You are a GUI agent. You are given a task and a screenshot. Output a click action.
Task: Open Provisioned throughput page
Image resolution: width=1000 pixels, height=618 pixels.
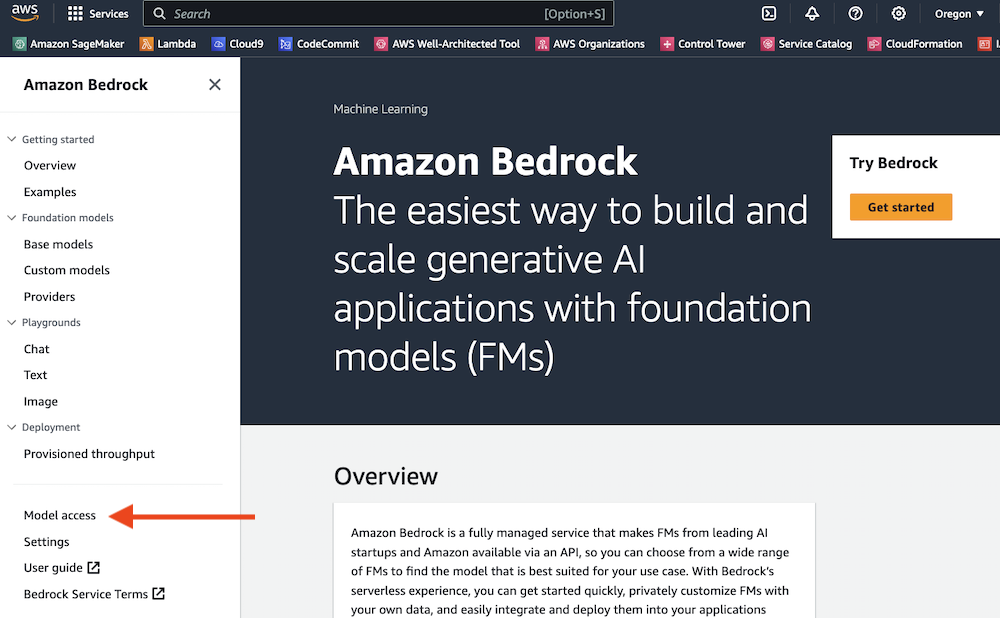pos(89,454)
